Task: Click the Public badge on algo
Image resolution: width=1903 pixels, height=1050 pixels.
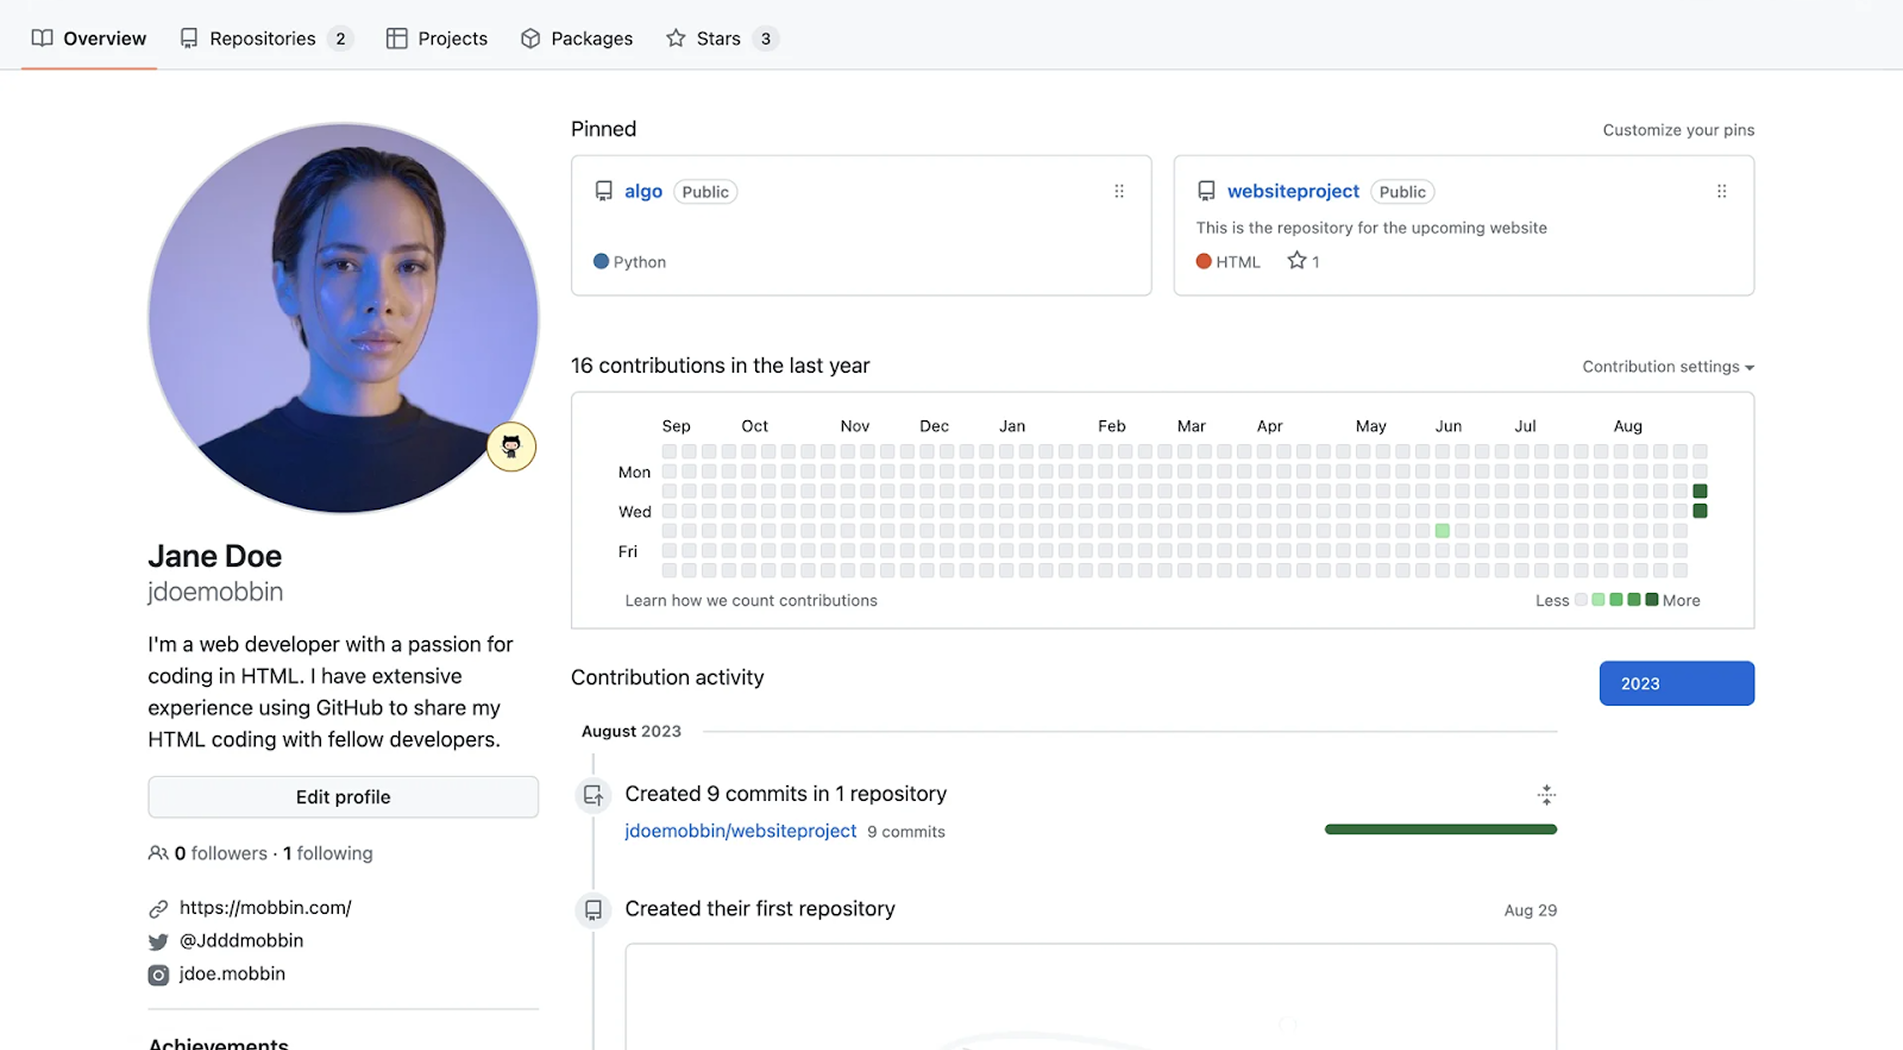Action: coord(705,192)
